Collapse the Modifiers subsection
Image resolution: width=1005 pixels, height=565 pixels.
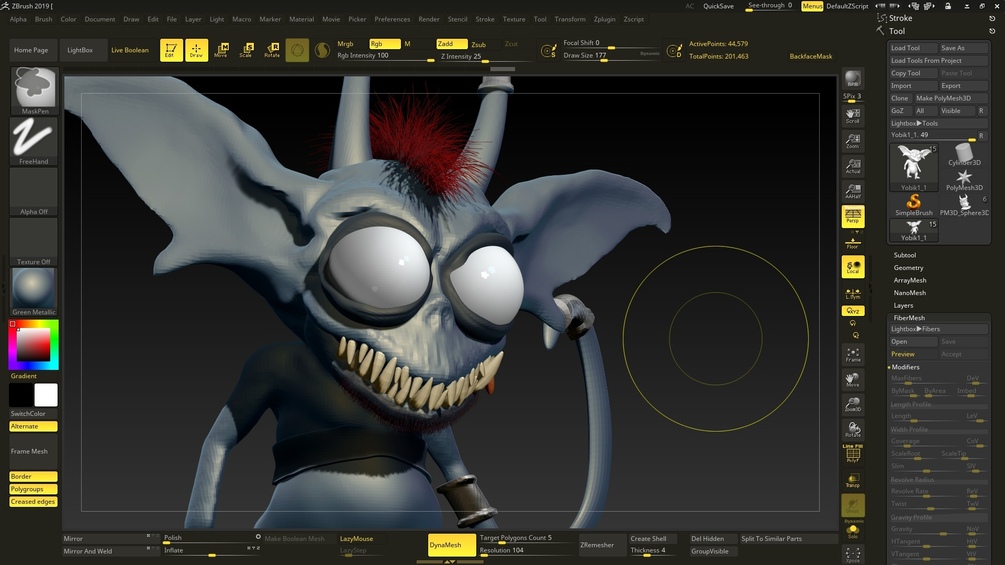coord(905,367)
